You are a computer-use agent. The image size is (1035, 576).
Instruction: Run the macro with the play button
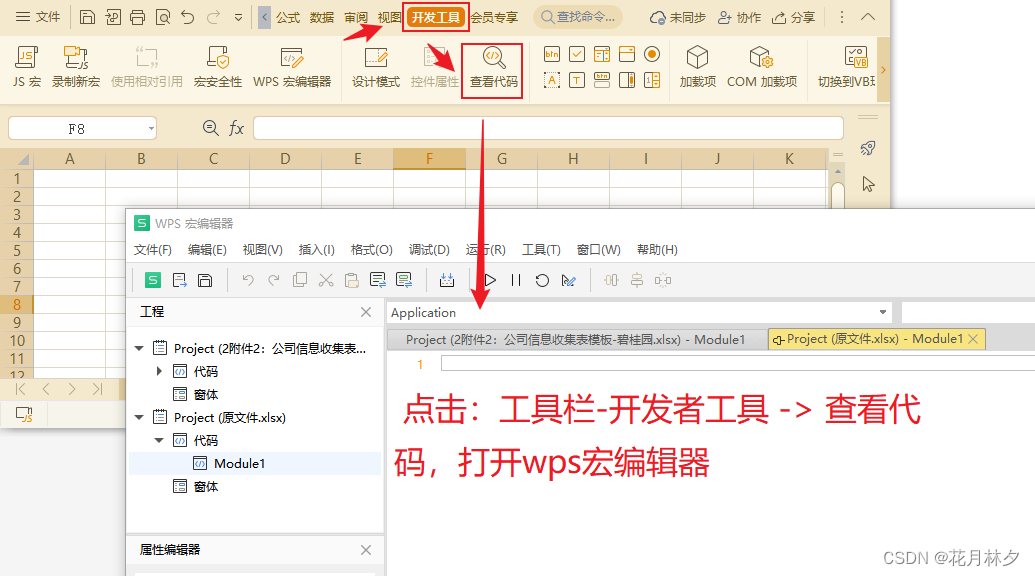pyautogui.click(x=490, y=280)
